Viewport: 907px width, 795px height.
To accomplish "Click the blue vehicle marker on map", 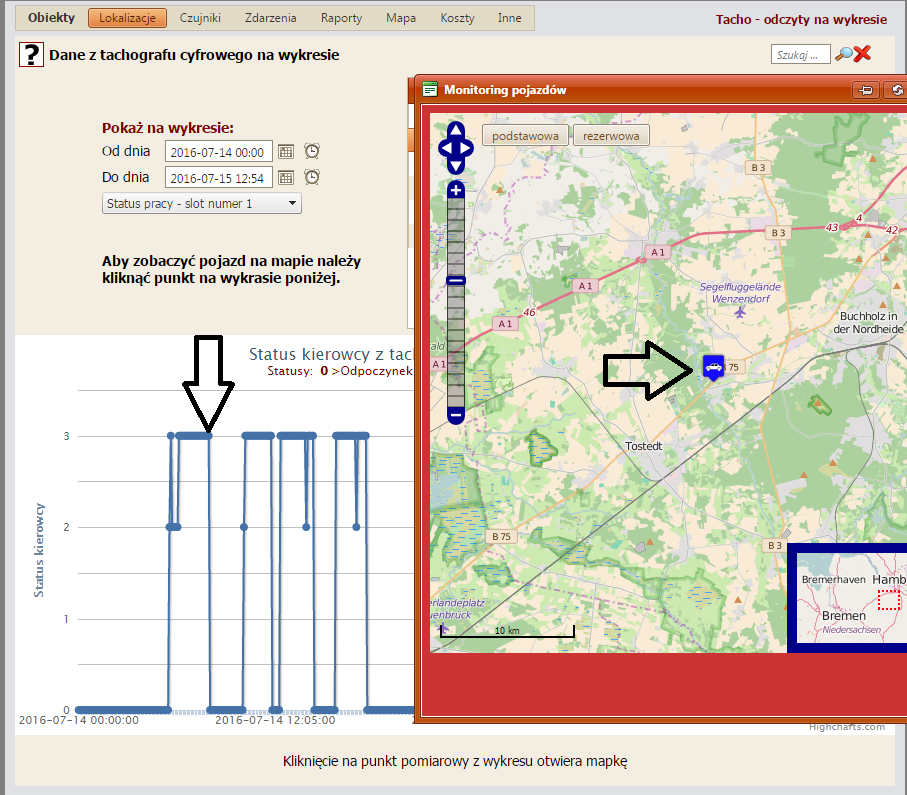I will tap(713, 367).
